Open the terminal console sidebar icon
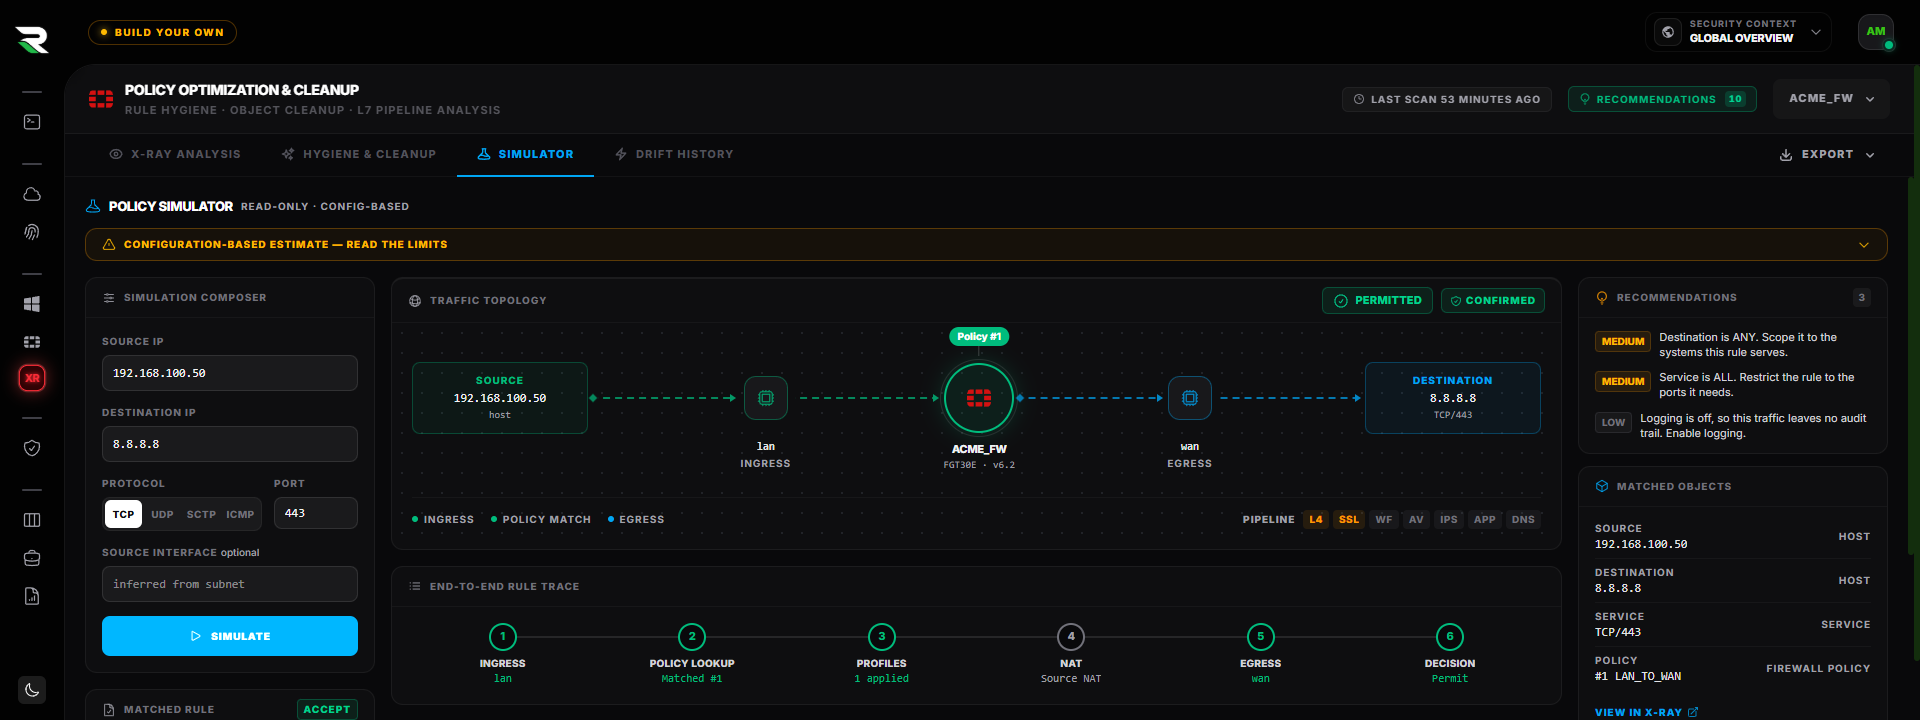Screen dimensions: 1920x720 pyautogui.click(x=32, y=122)
